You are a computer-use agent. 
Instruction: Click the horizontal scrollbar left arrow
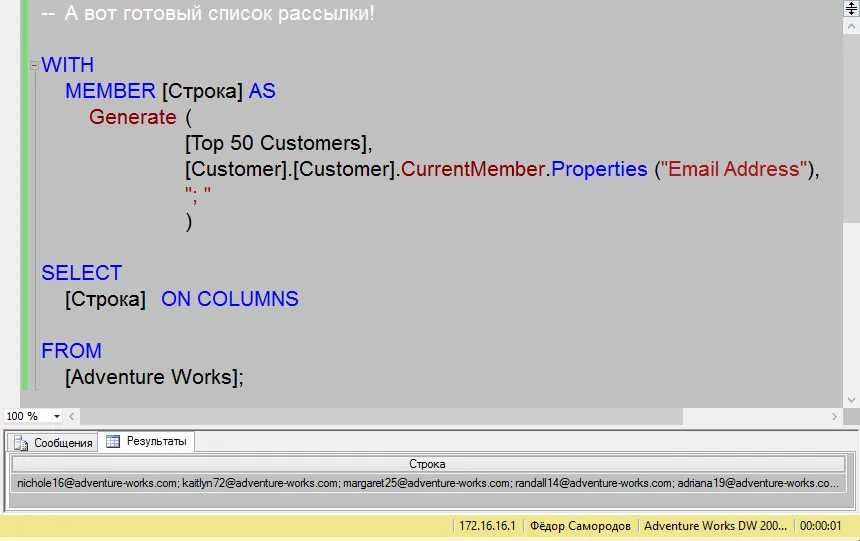point(72,416)
